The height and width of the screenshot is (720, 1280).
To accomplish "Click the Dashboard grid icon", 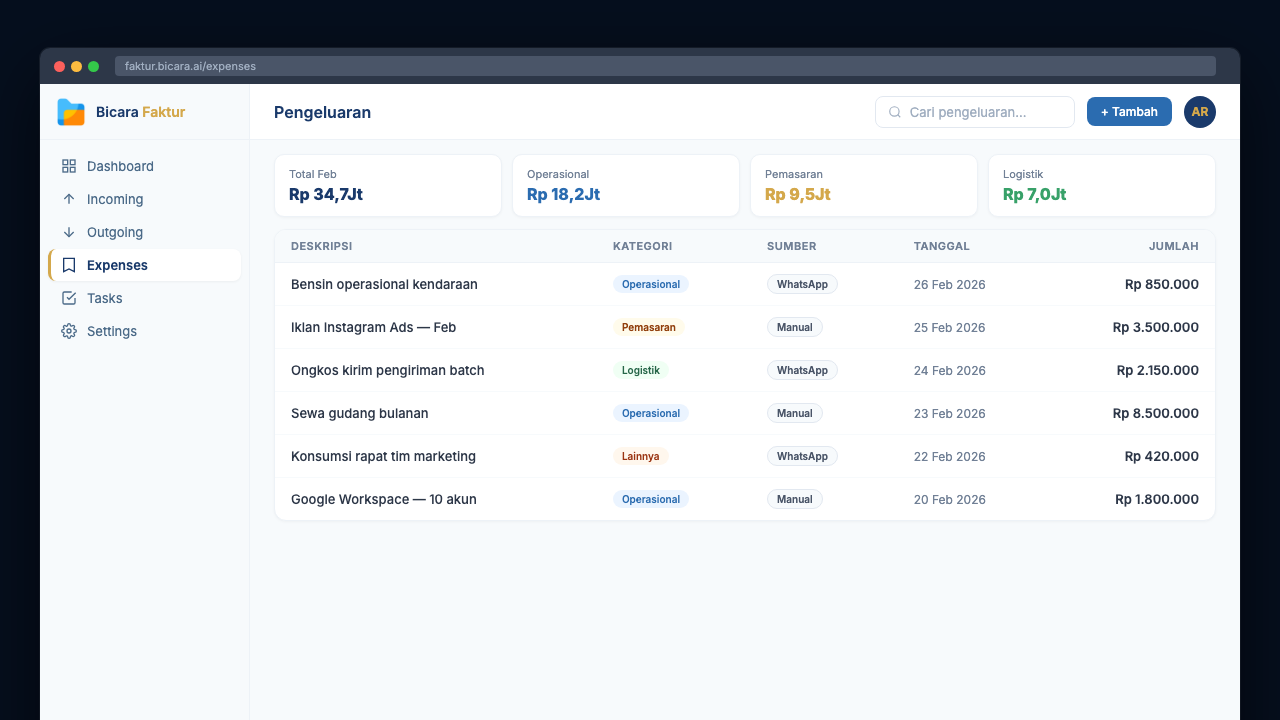I will tap(69, 166).
